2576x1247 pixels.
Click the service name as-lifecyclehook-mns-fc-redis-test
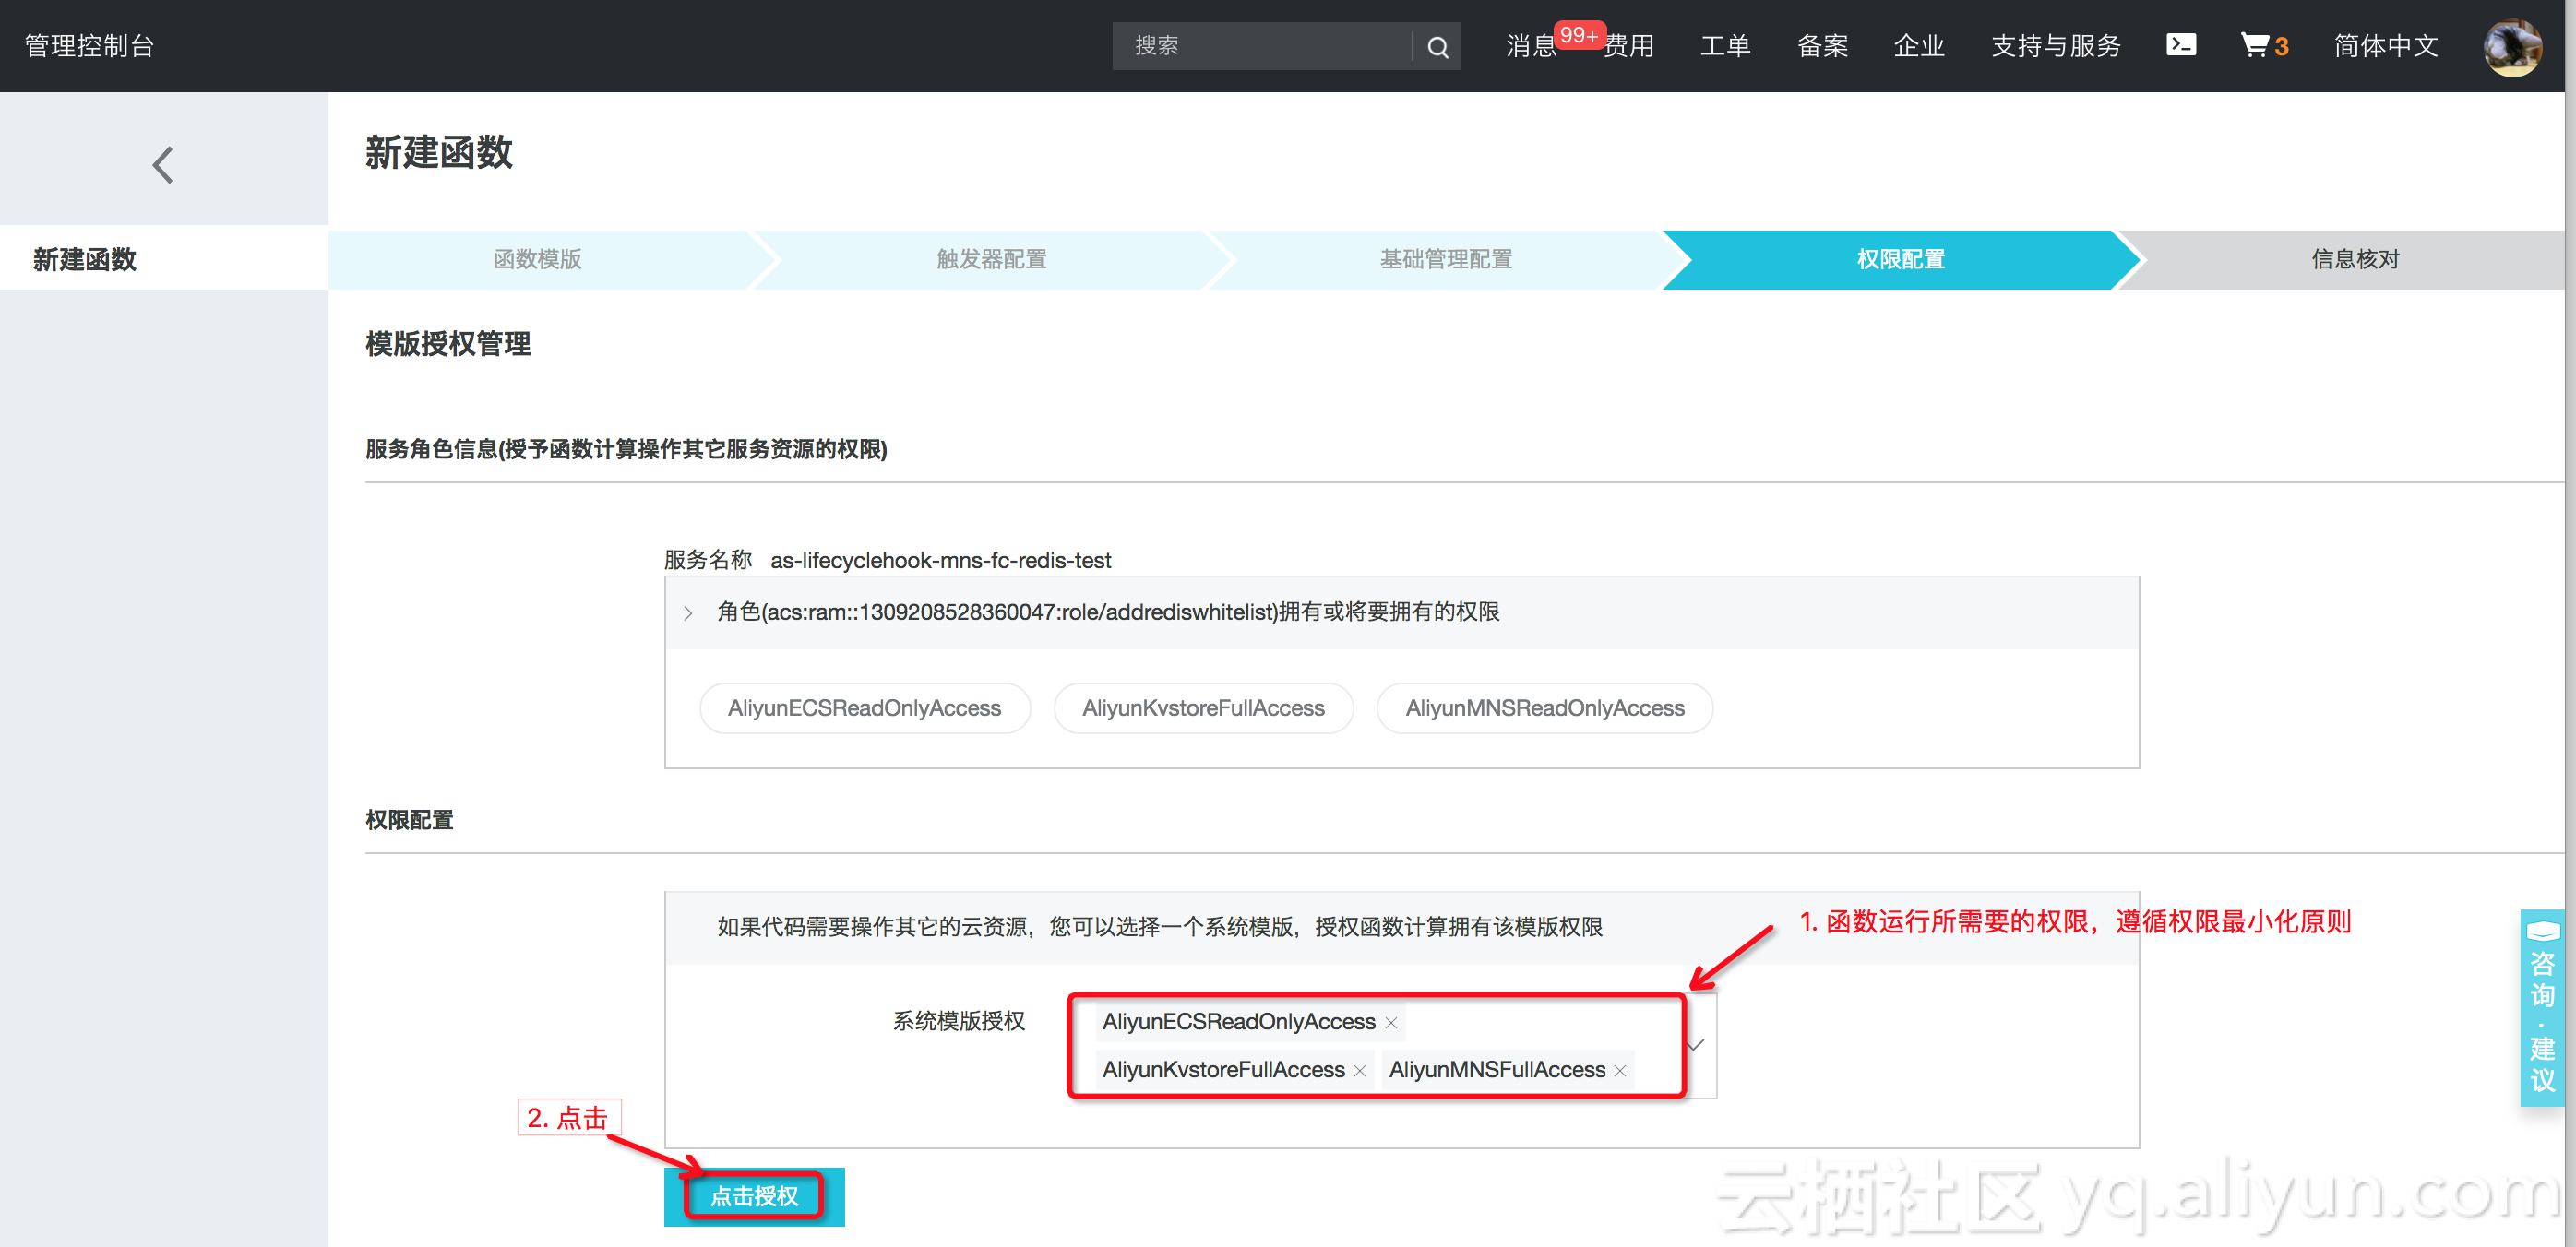click(x=940, y=561)
